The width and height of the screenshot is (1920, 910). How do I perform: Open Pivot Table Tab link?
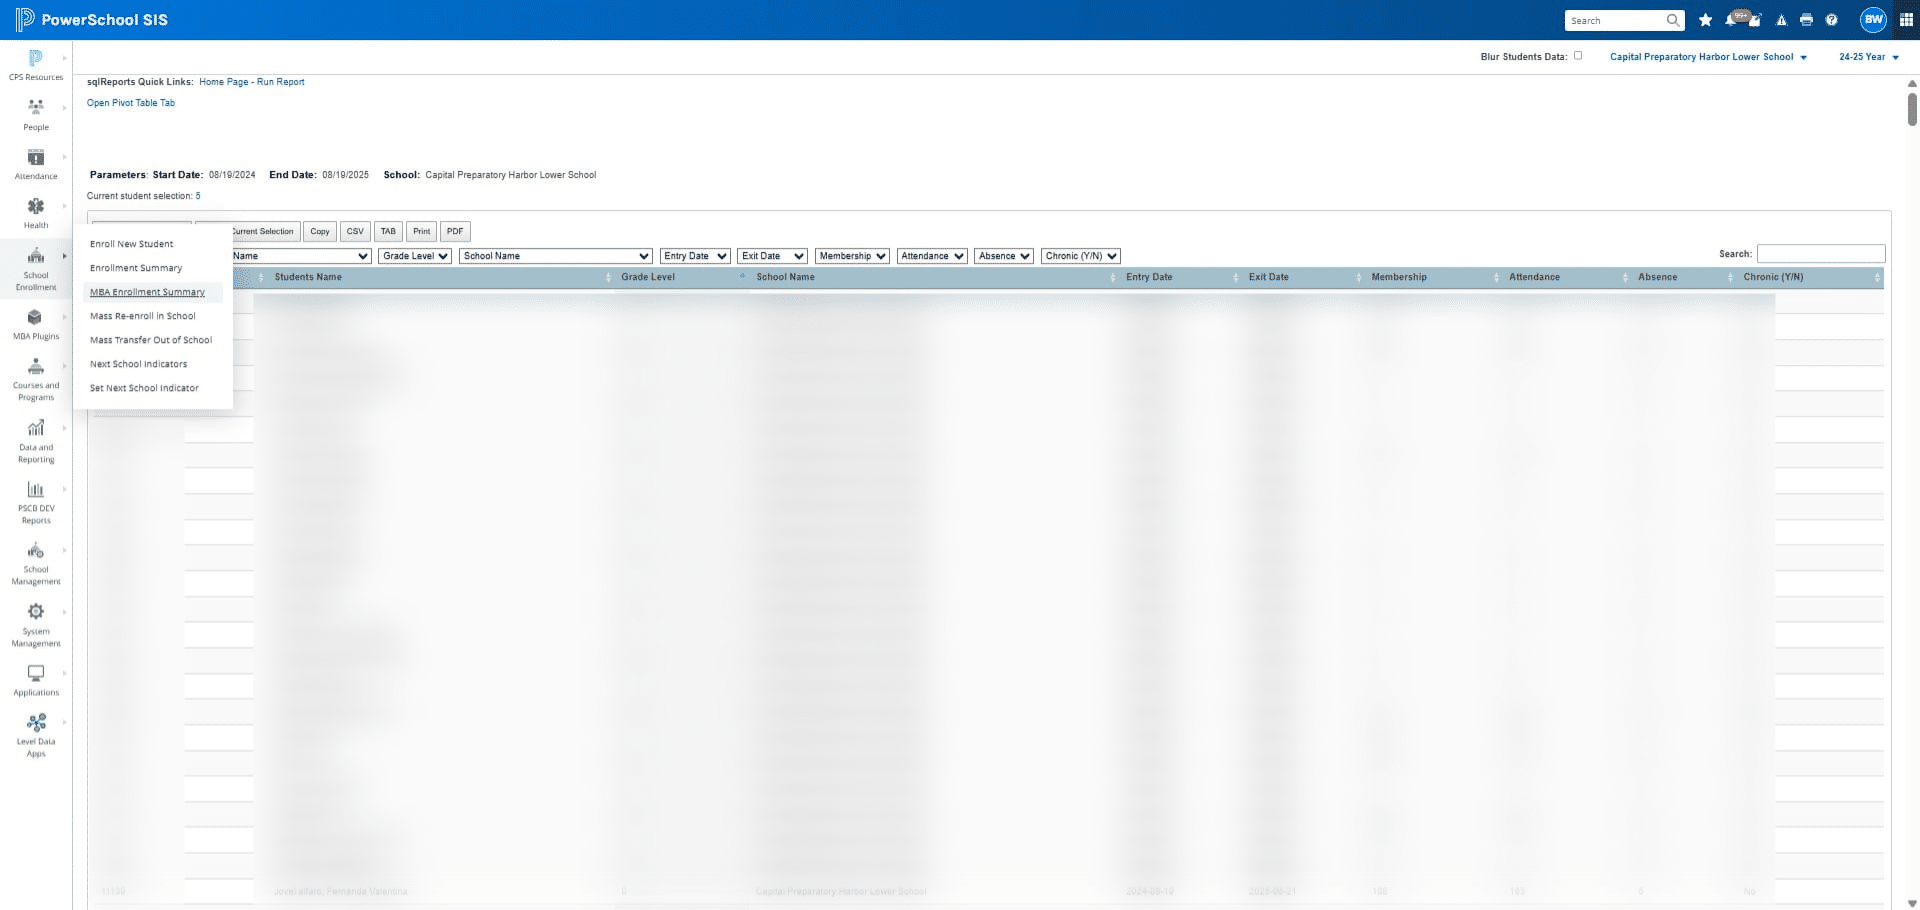[x=131, y=103]
